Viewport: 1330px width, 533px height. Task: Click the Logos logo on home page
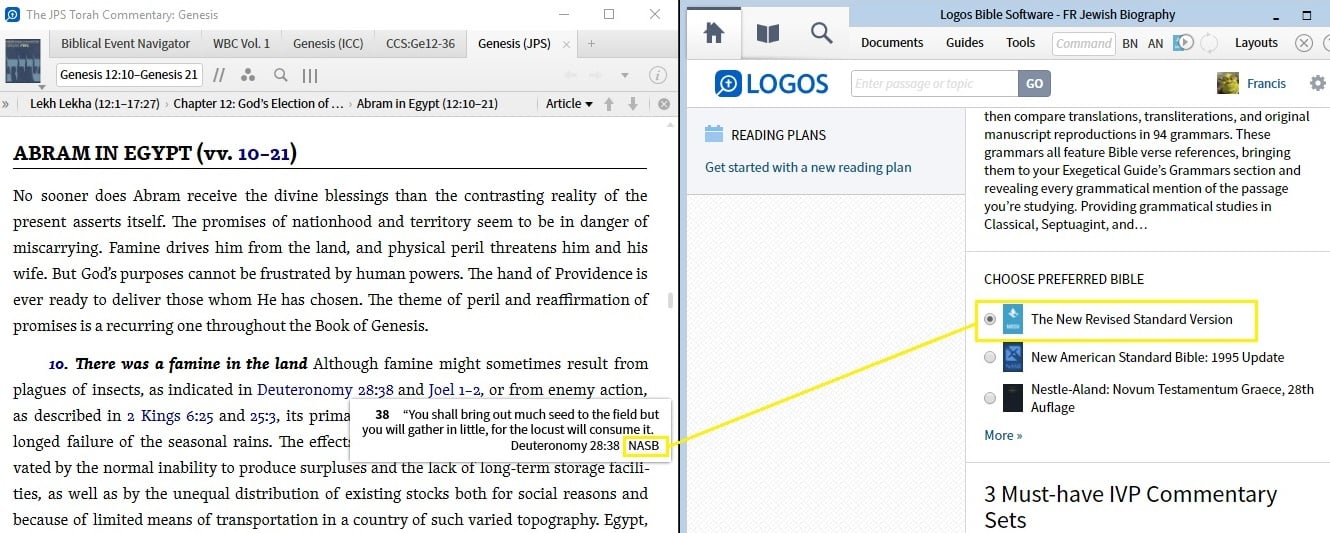(772, 84)
